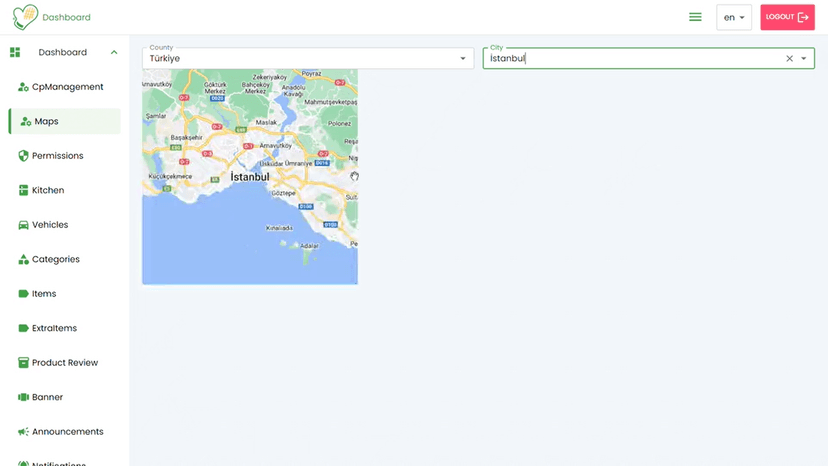Click the Announcements megaphone icon
Image resolution: width=828 pixels, height=466 pixels.
pyautogui.click(x=23, y=432)
